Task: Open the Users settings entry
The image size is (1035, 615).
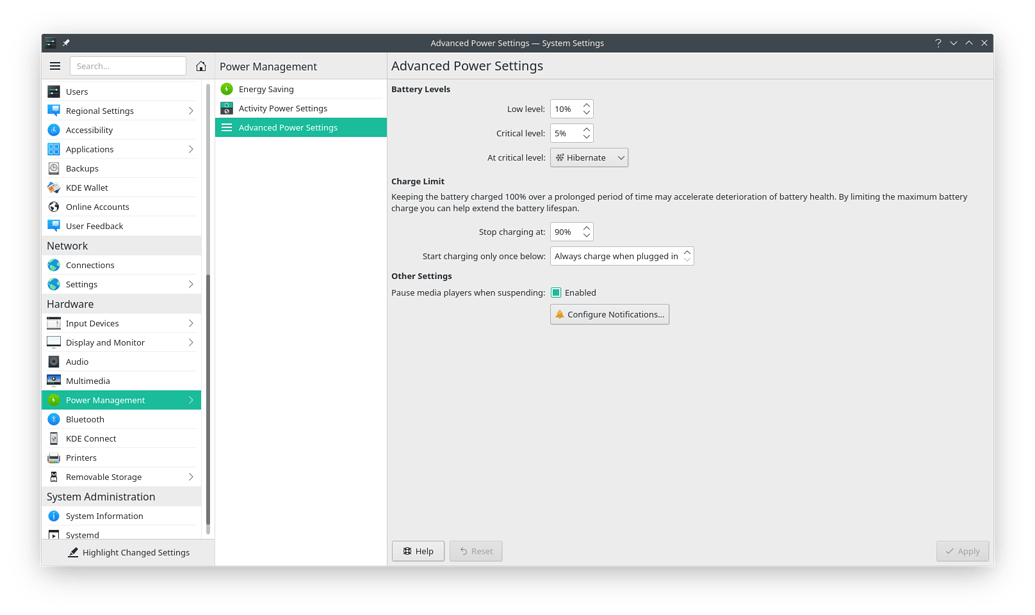Action: tap(121, 92)
